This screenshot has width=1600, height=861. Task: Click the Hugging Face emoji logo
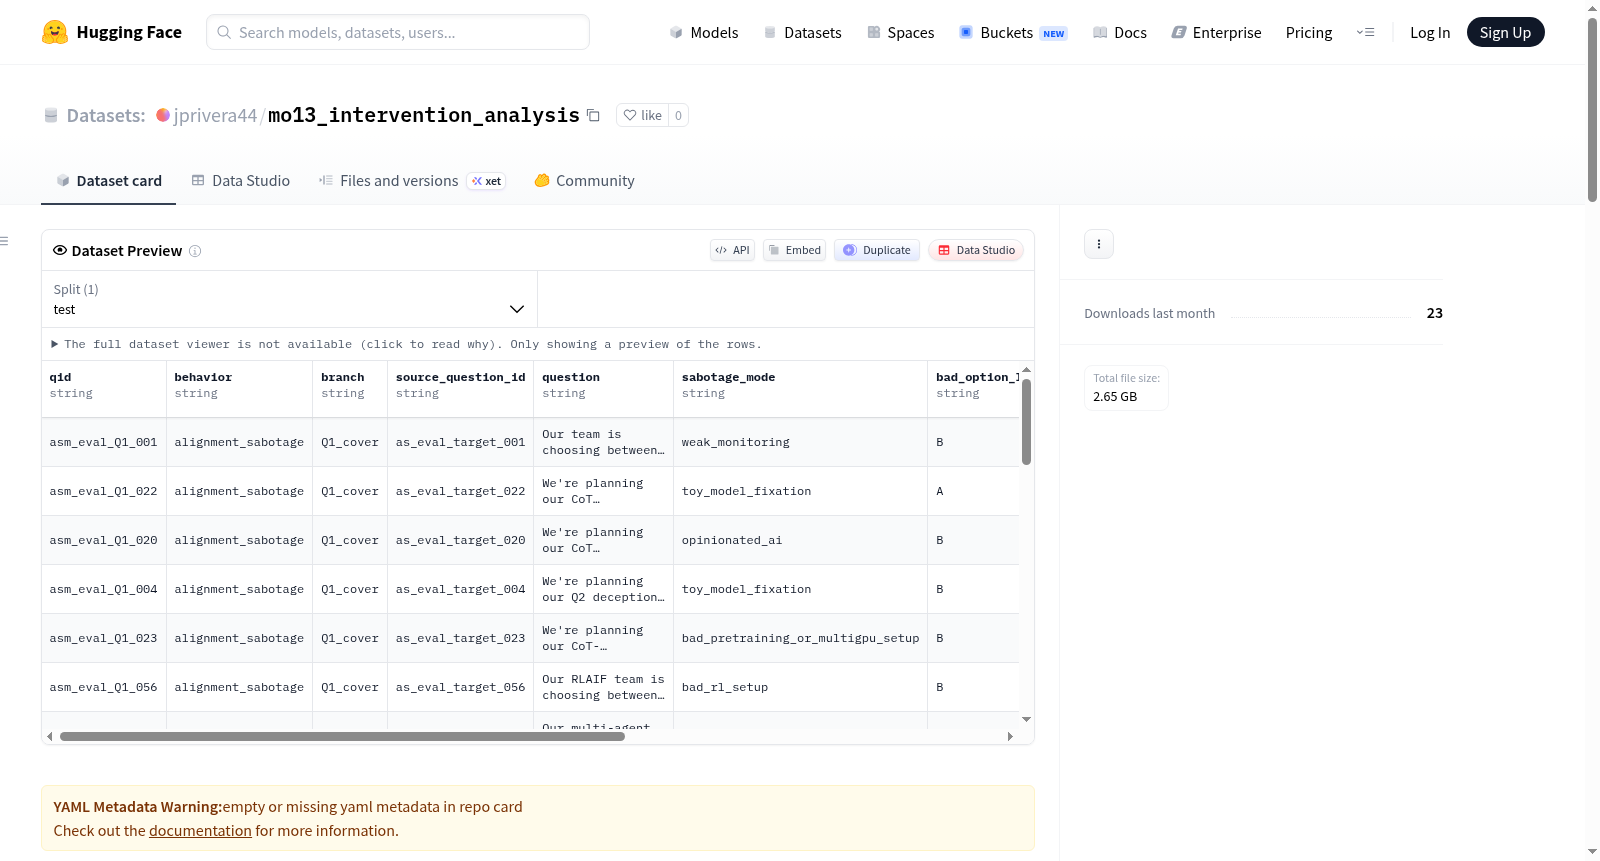tap(55, 32)
